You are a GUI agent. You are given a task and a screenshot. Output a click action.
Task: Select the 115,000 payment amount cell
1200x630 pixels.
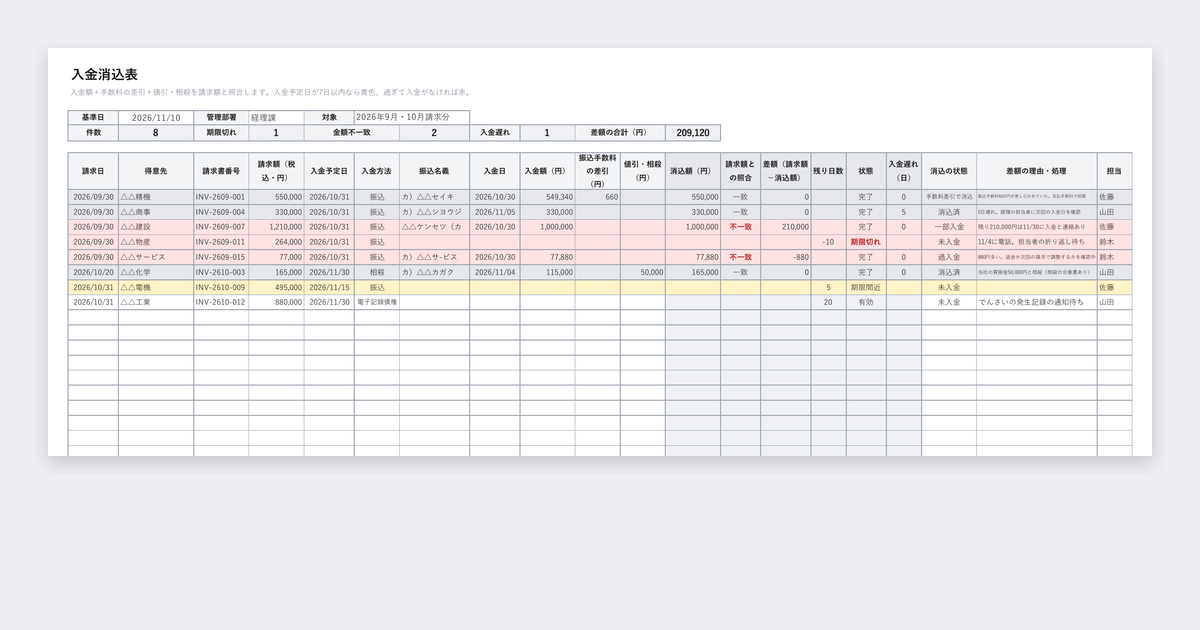pos(547,272)
